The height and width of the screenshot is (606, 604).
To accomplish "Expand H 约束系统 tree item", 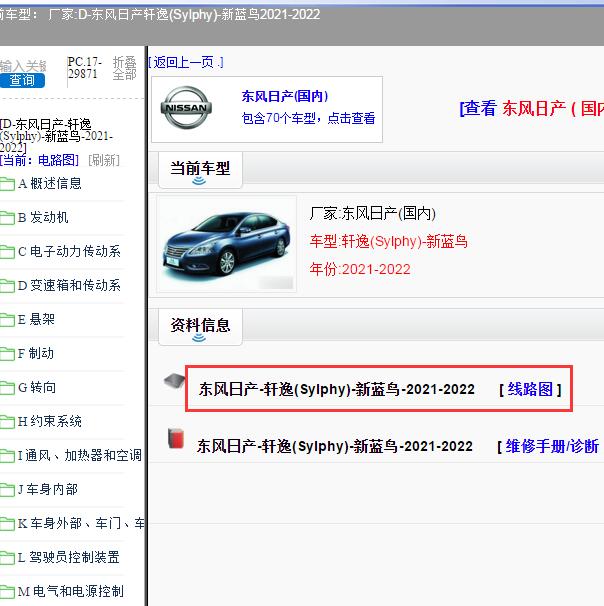I will tap(50, 422).
